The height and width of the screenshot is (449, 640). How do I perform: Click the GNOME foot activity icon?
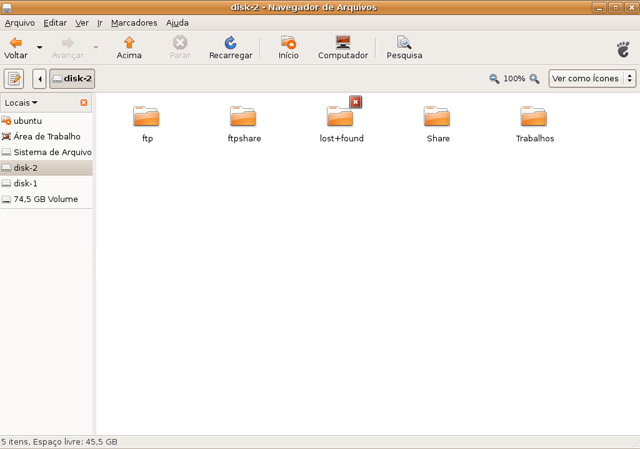(x=623, y=49)
